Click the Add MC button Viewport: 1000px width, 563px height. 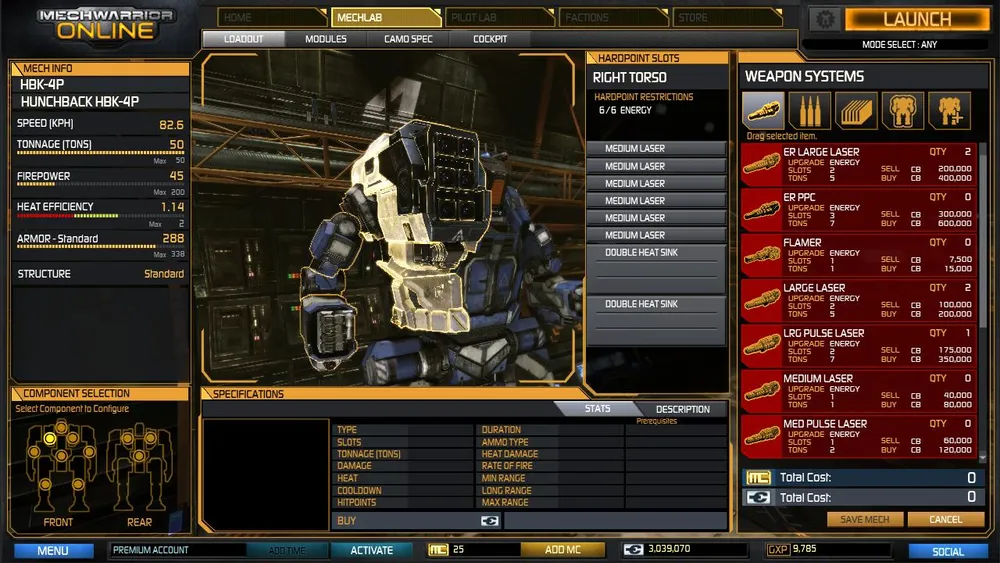point(562,549)
